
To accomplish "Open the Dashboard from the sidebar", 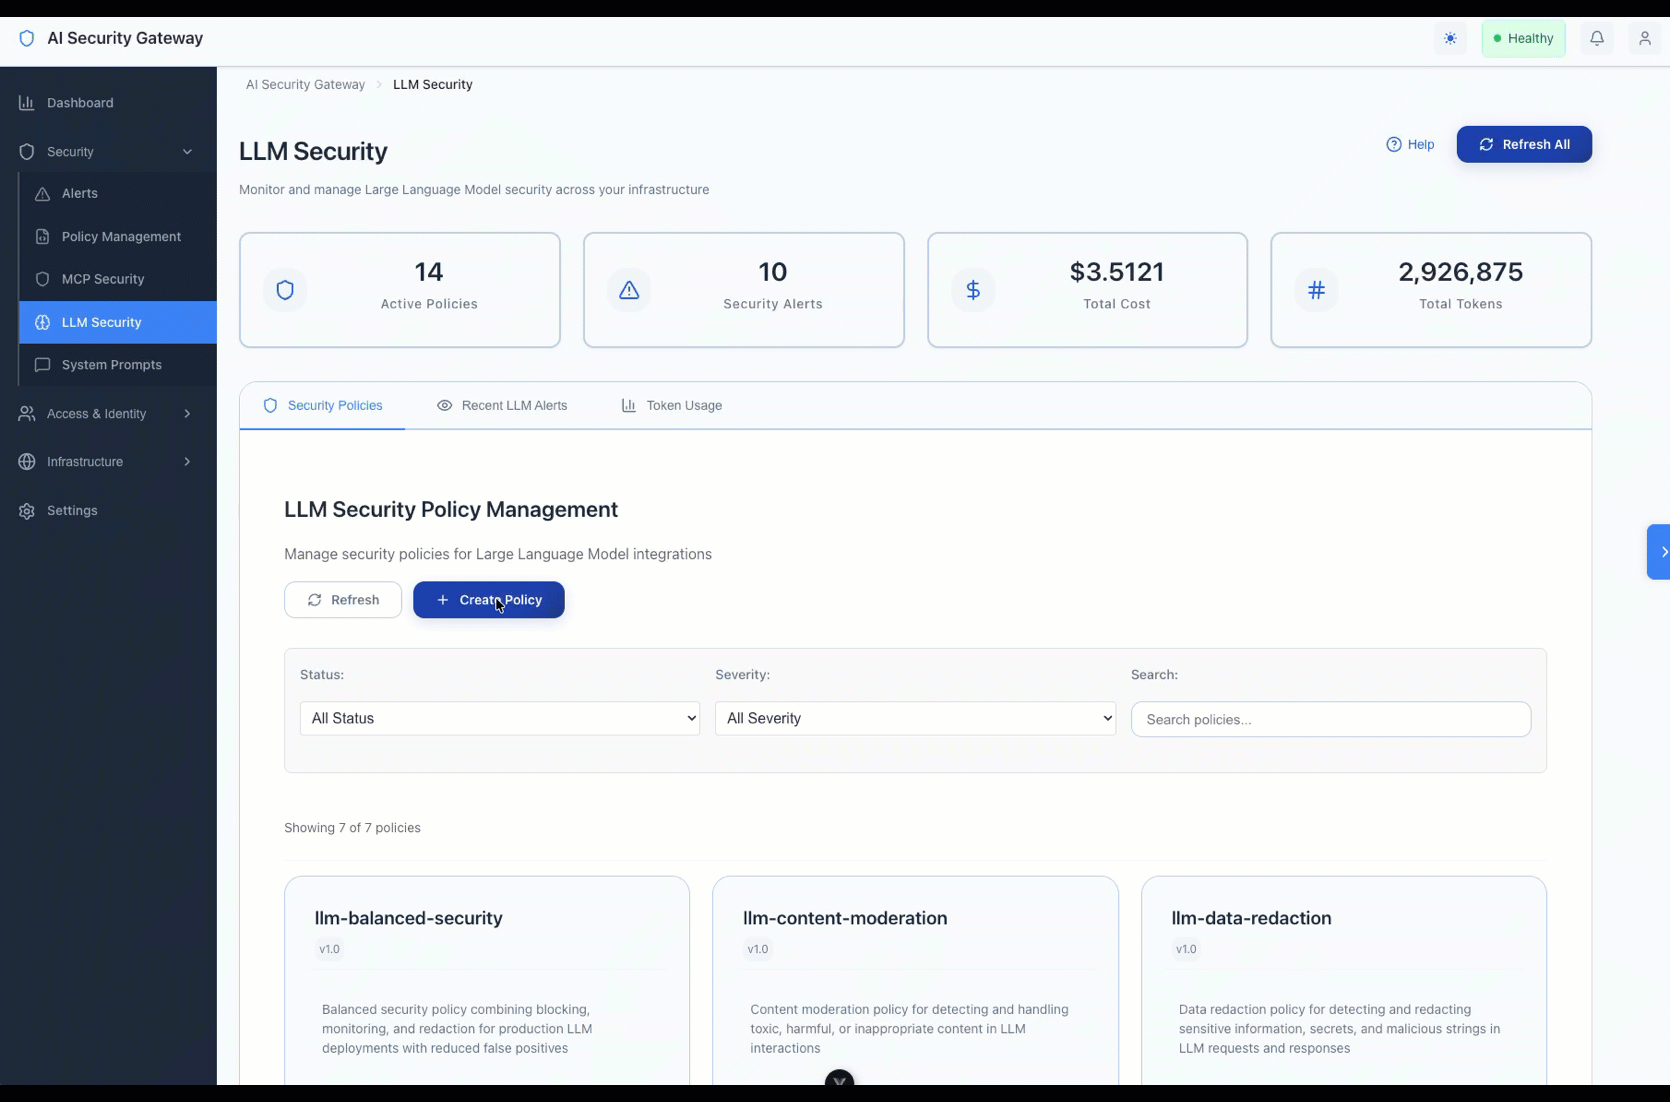I will coord(79,103).
